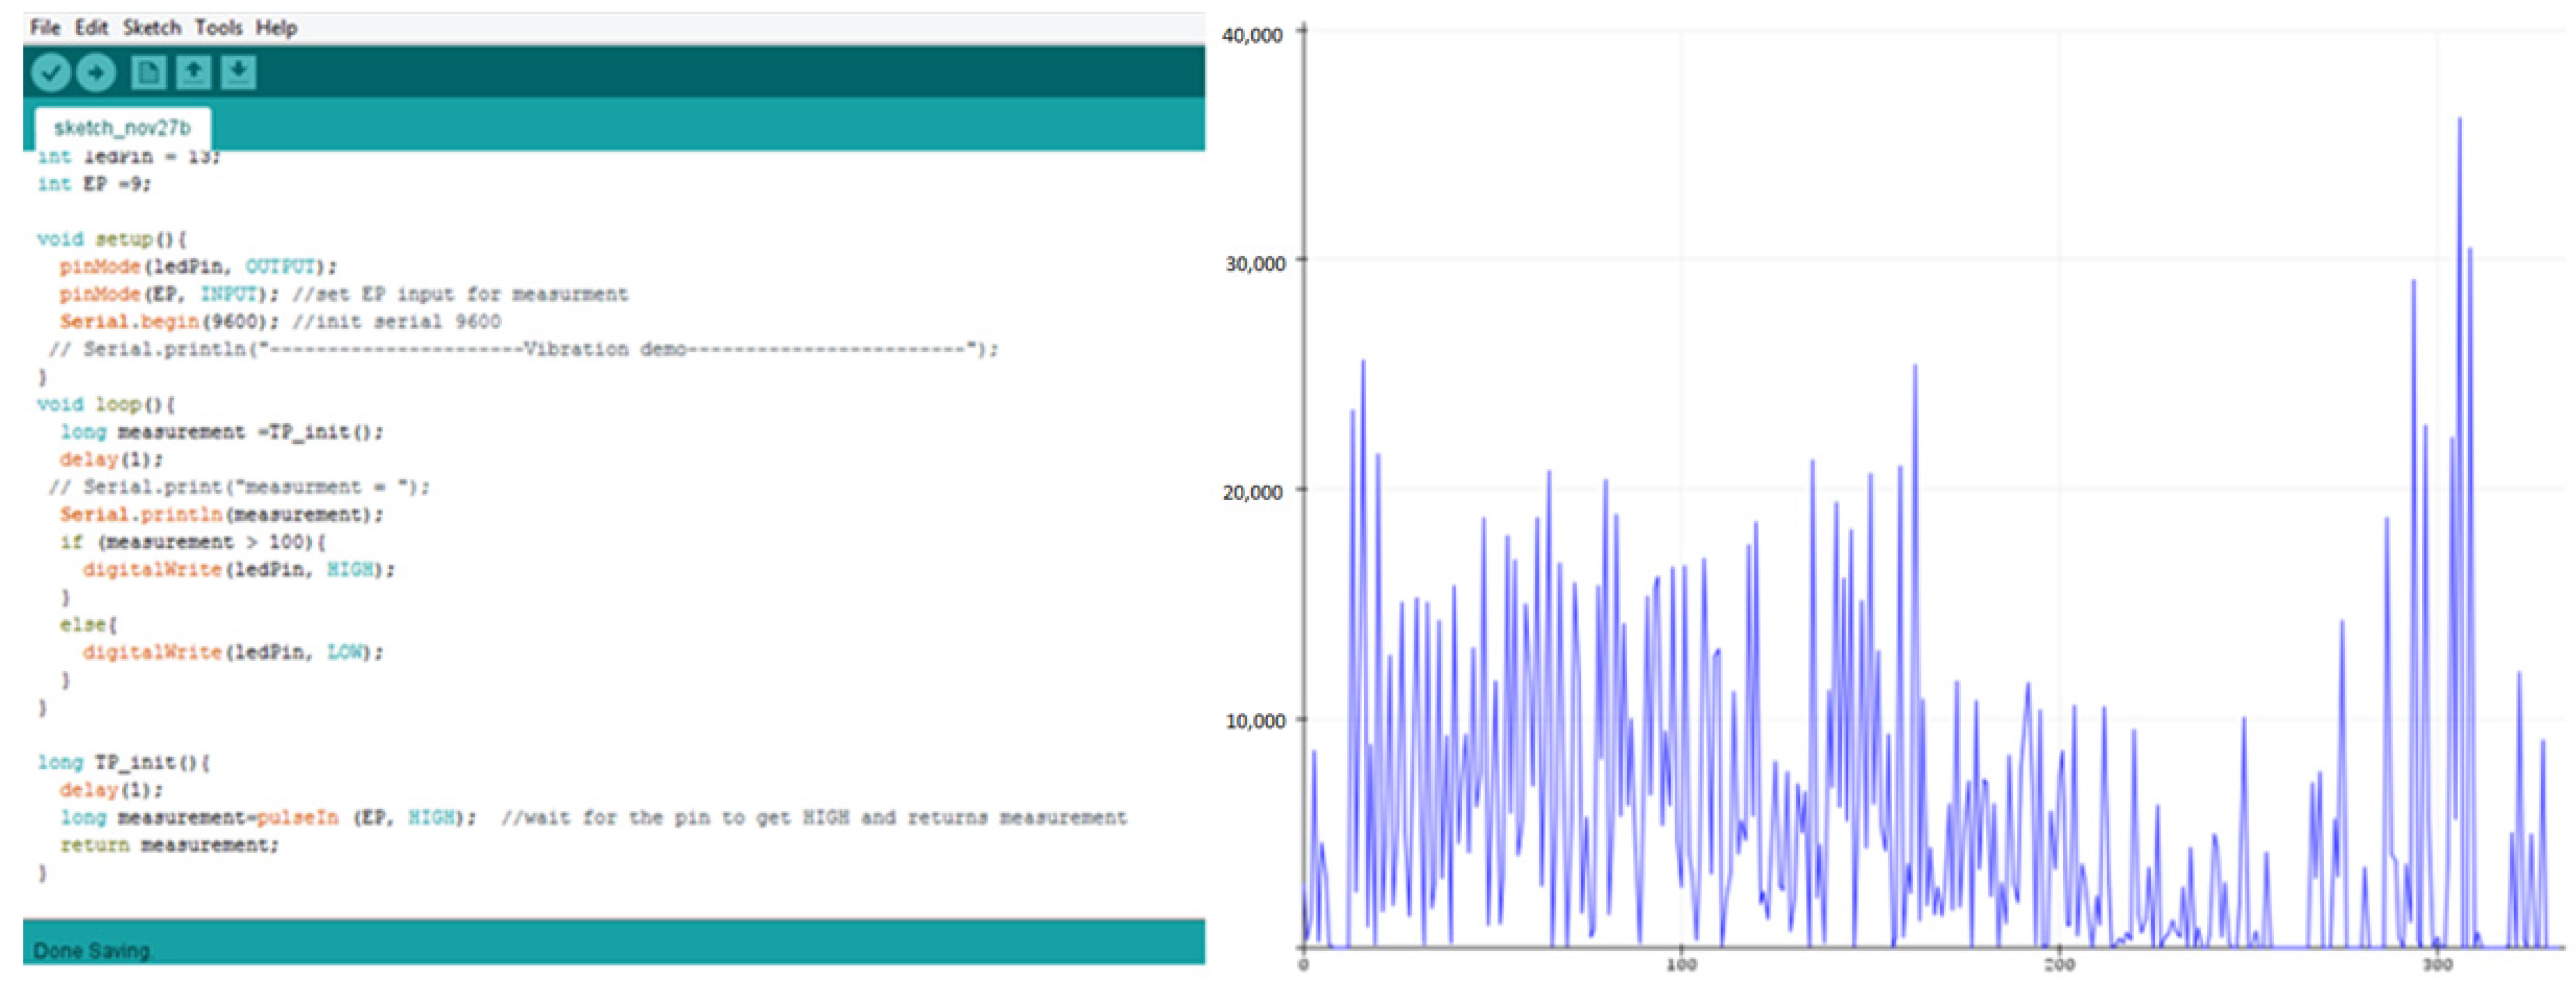The width and height of the screenshot is (2576, 990).
Task: Click the 200 x-axis label
Action: pyautogui.click(x=2059, y=965)
